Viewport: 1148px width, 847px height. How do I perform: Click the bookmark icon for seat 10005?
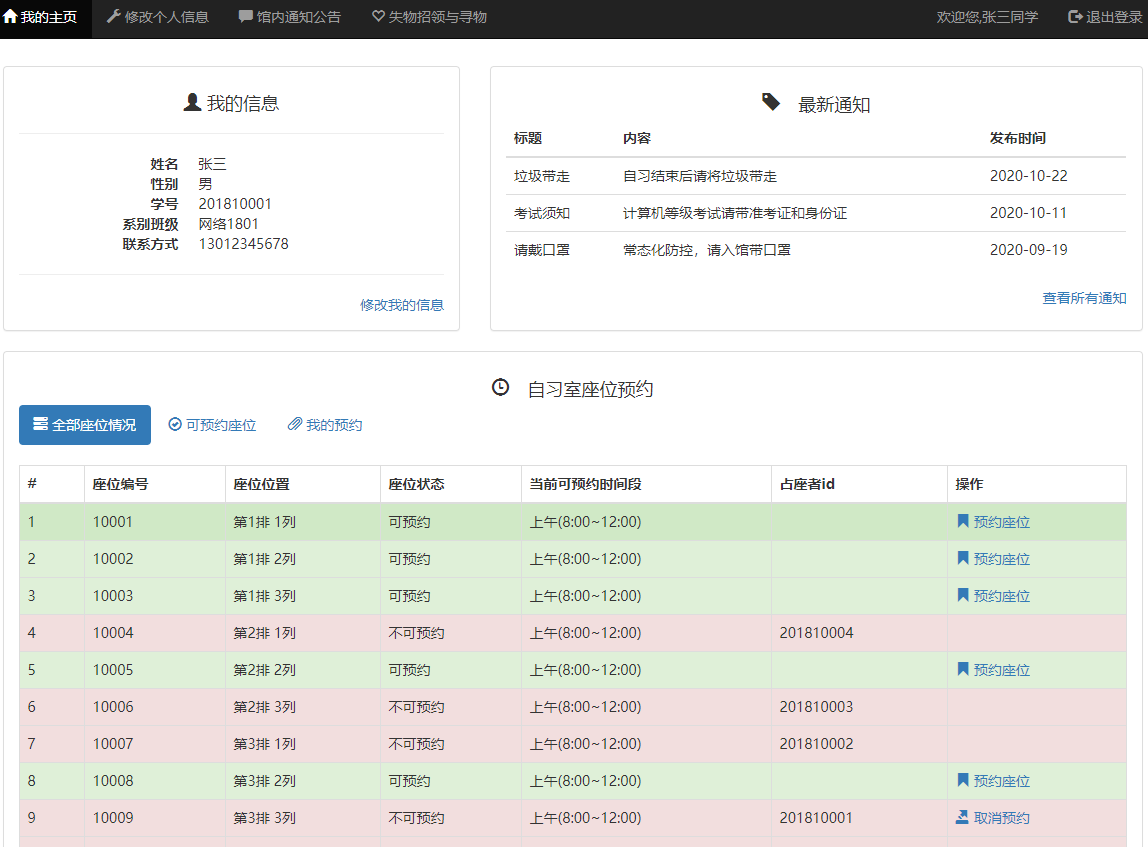coord(963,669)
